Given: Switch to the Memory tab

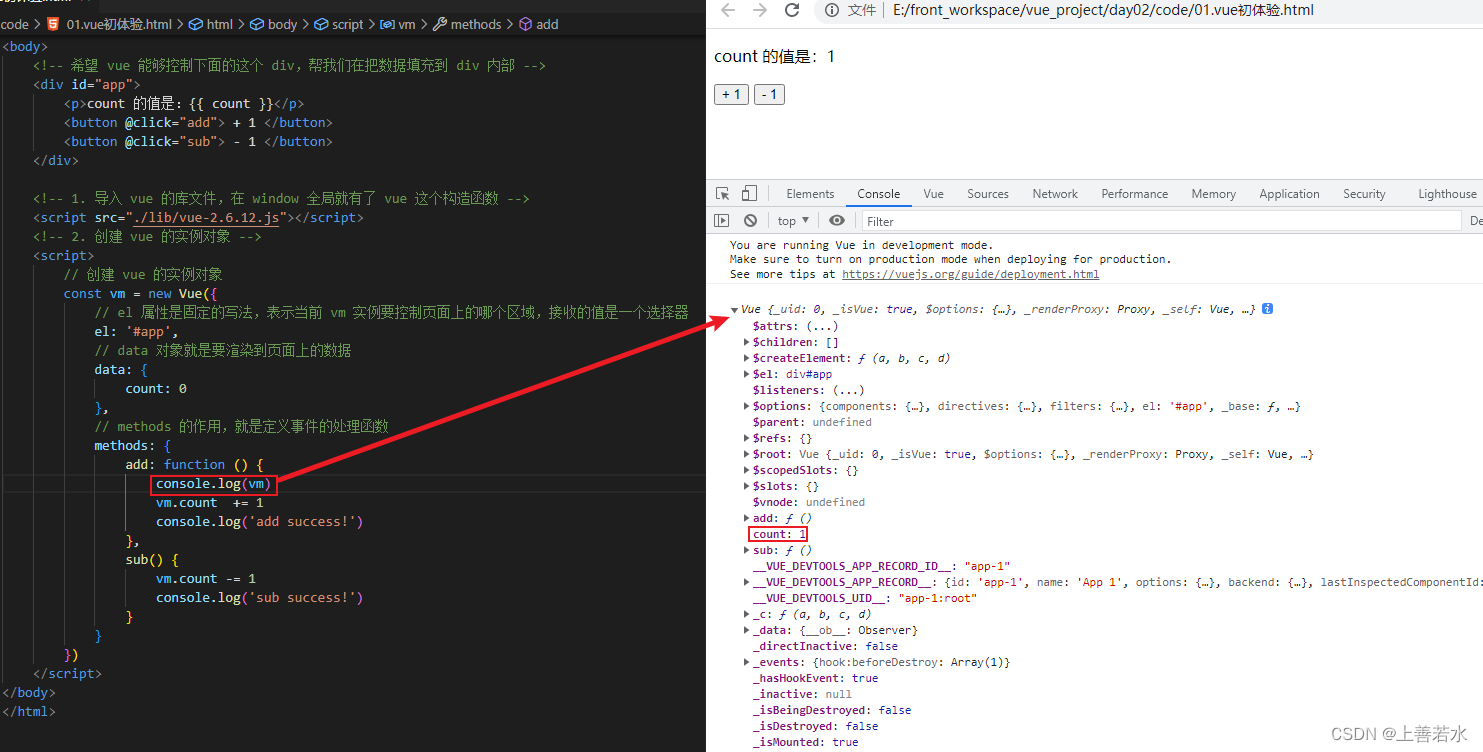Looking at the screenshot, I should pyautogui.click(x=1213, y=194).
